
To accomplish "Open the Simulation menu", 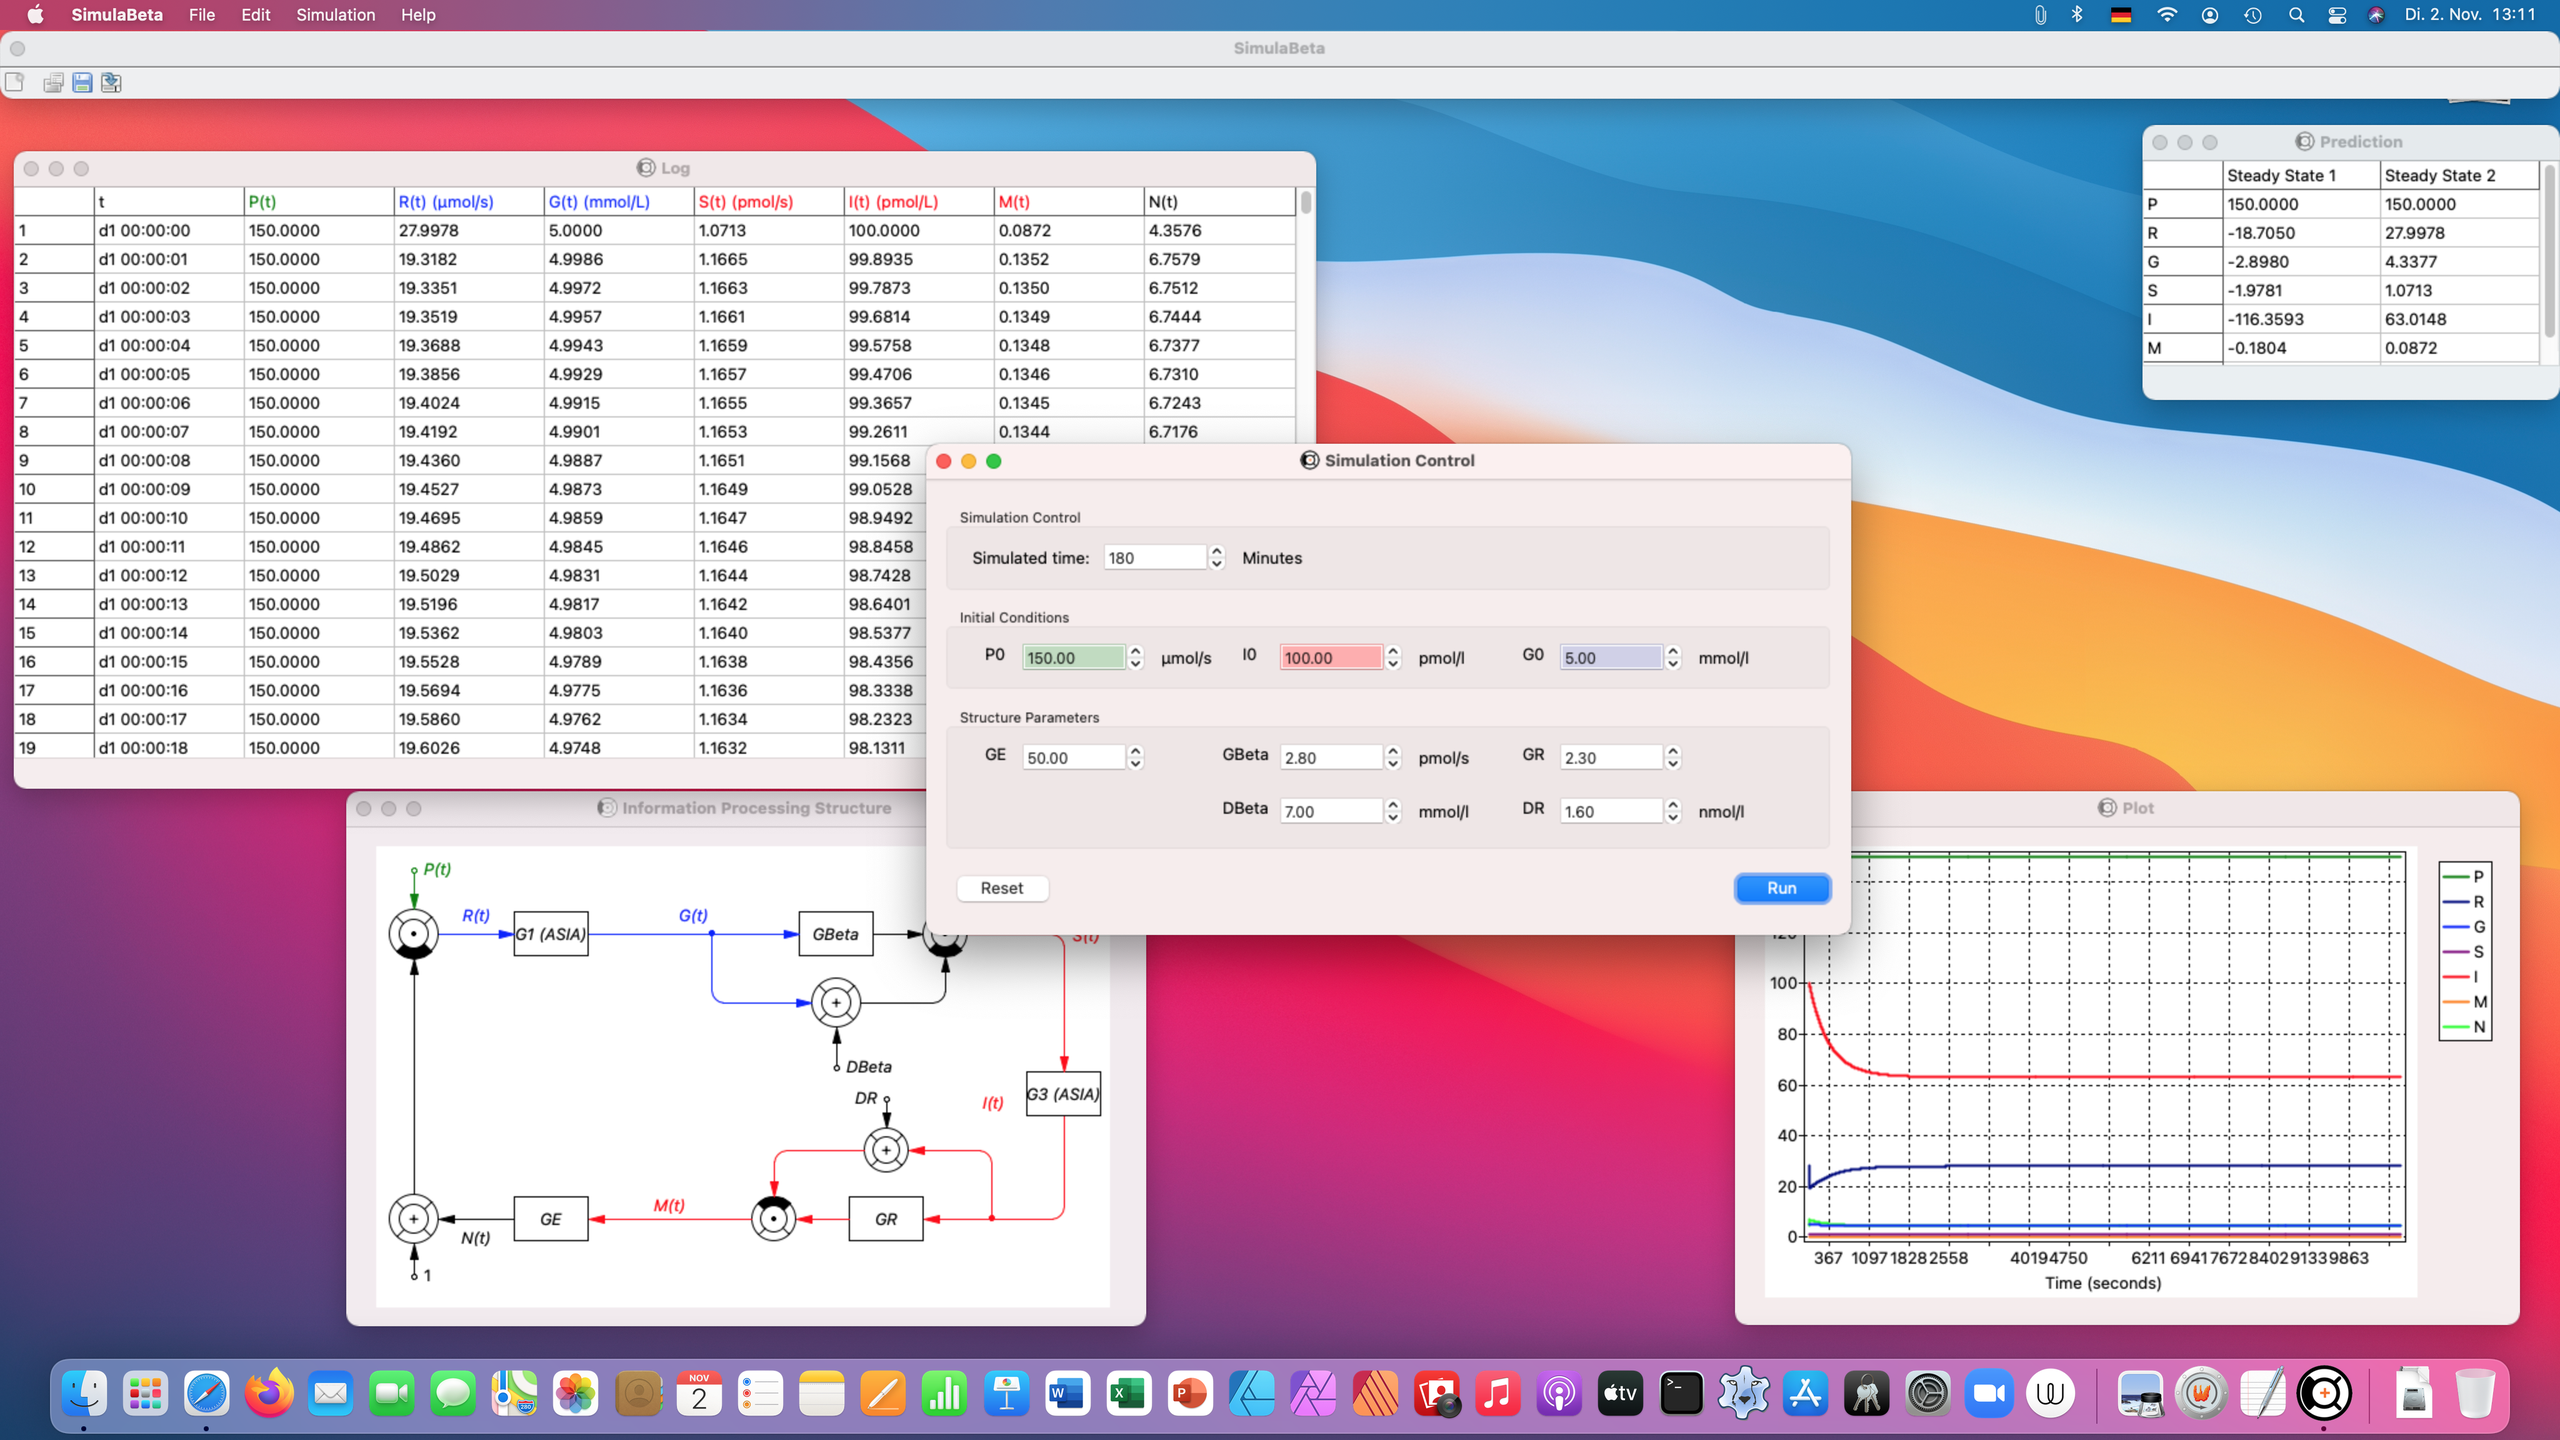I will tap(336, 15).
